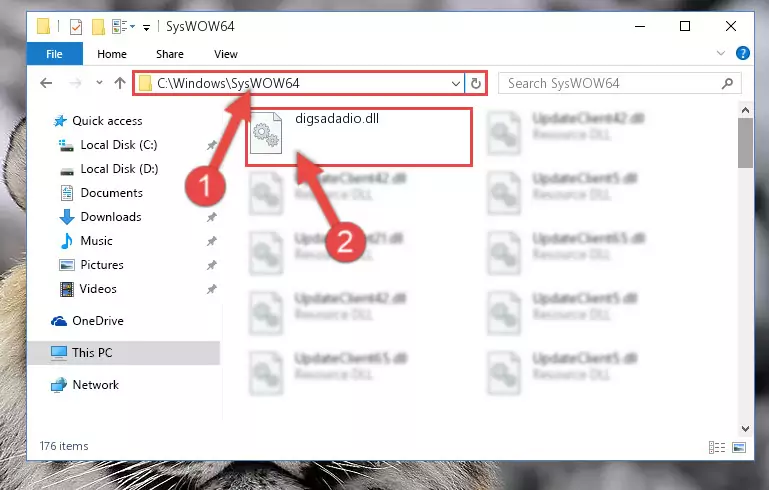
Task: Select This PC in the navigation pane
Action: 123,353
